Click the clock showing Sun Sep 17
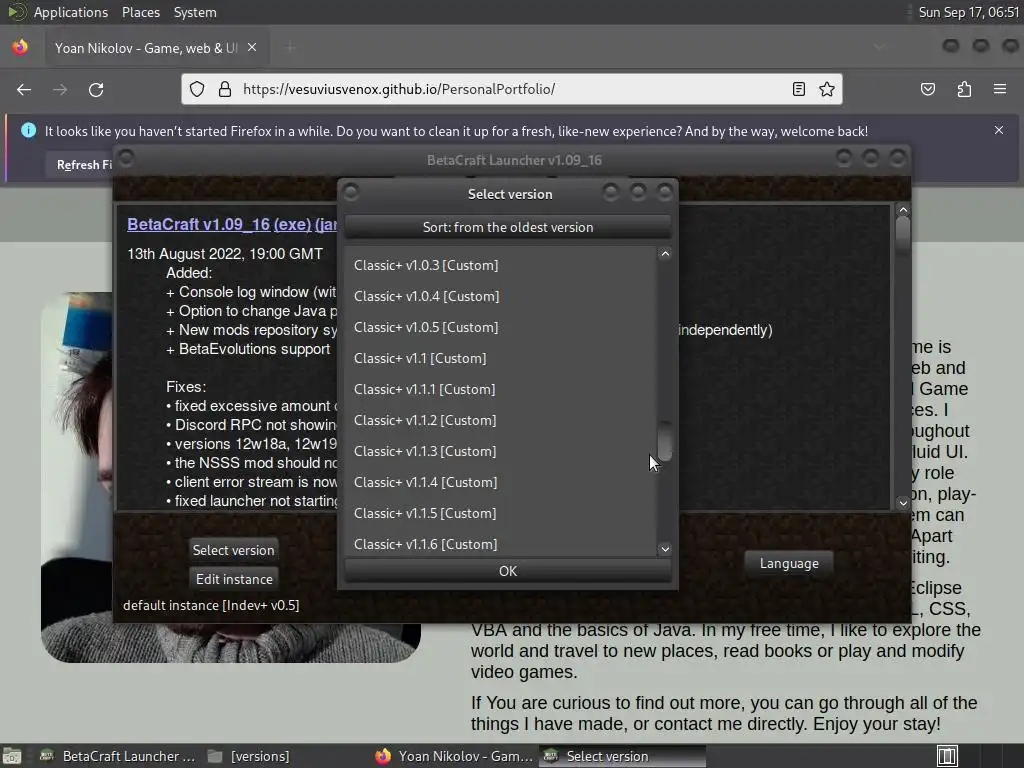The image size is (1024, 768). coord(968,12)
